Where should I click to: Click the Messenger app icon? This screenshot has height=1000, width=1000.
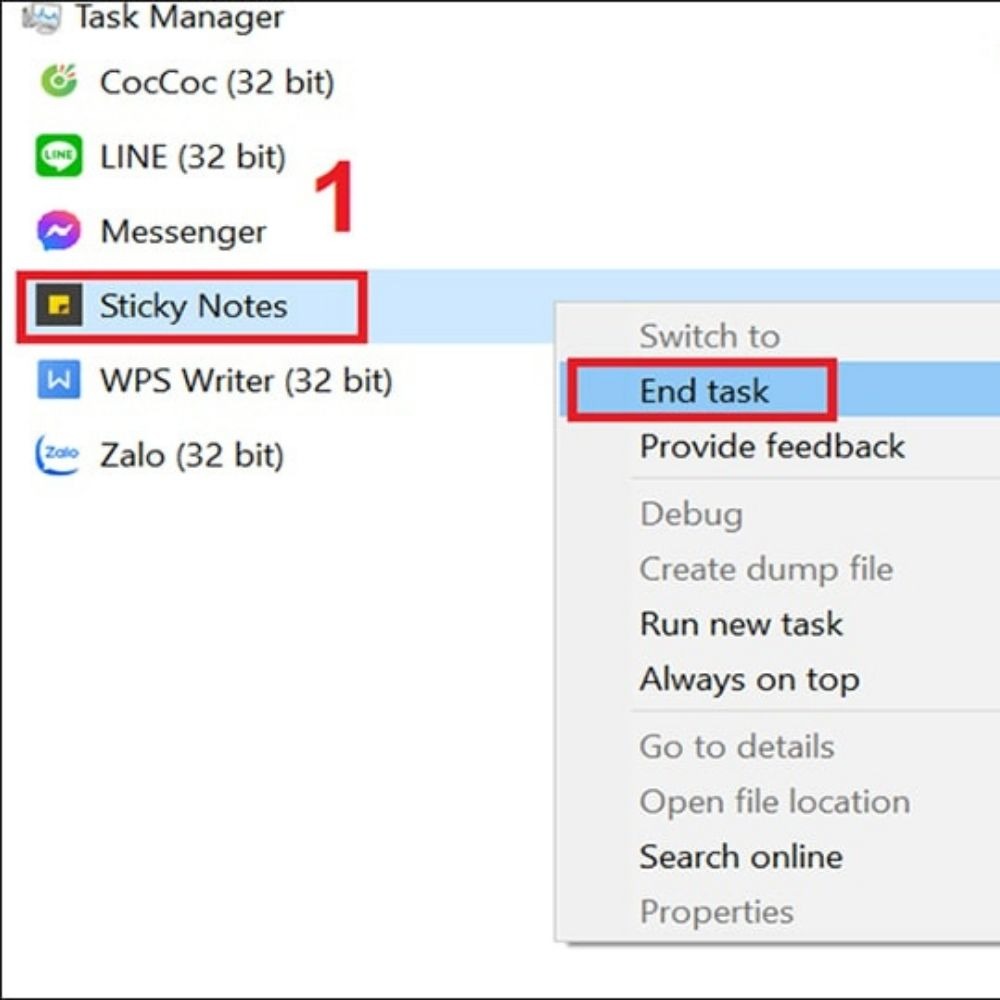pos(58,232)
